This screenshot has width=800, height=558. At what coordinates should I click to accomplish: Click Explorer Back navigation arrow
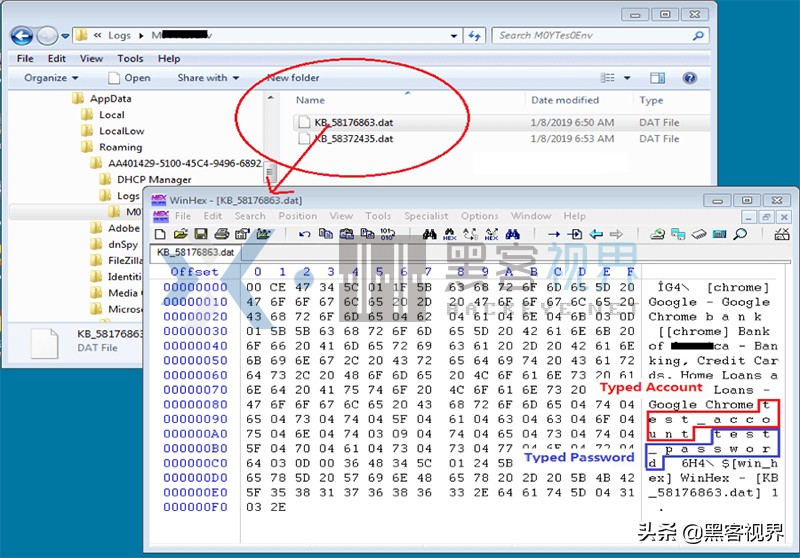tap(22, 36)
